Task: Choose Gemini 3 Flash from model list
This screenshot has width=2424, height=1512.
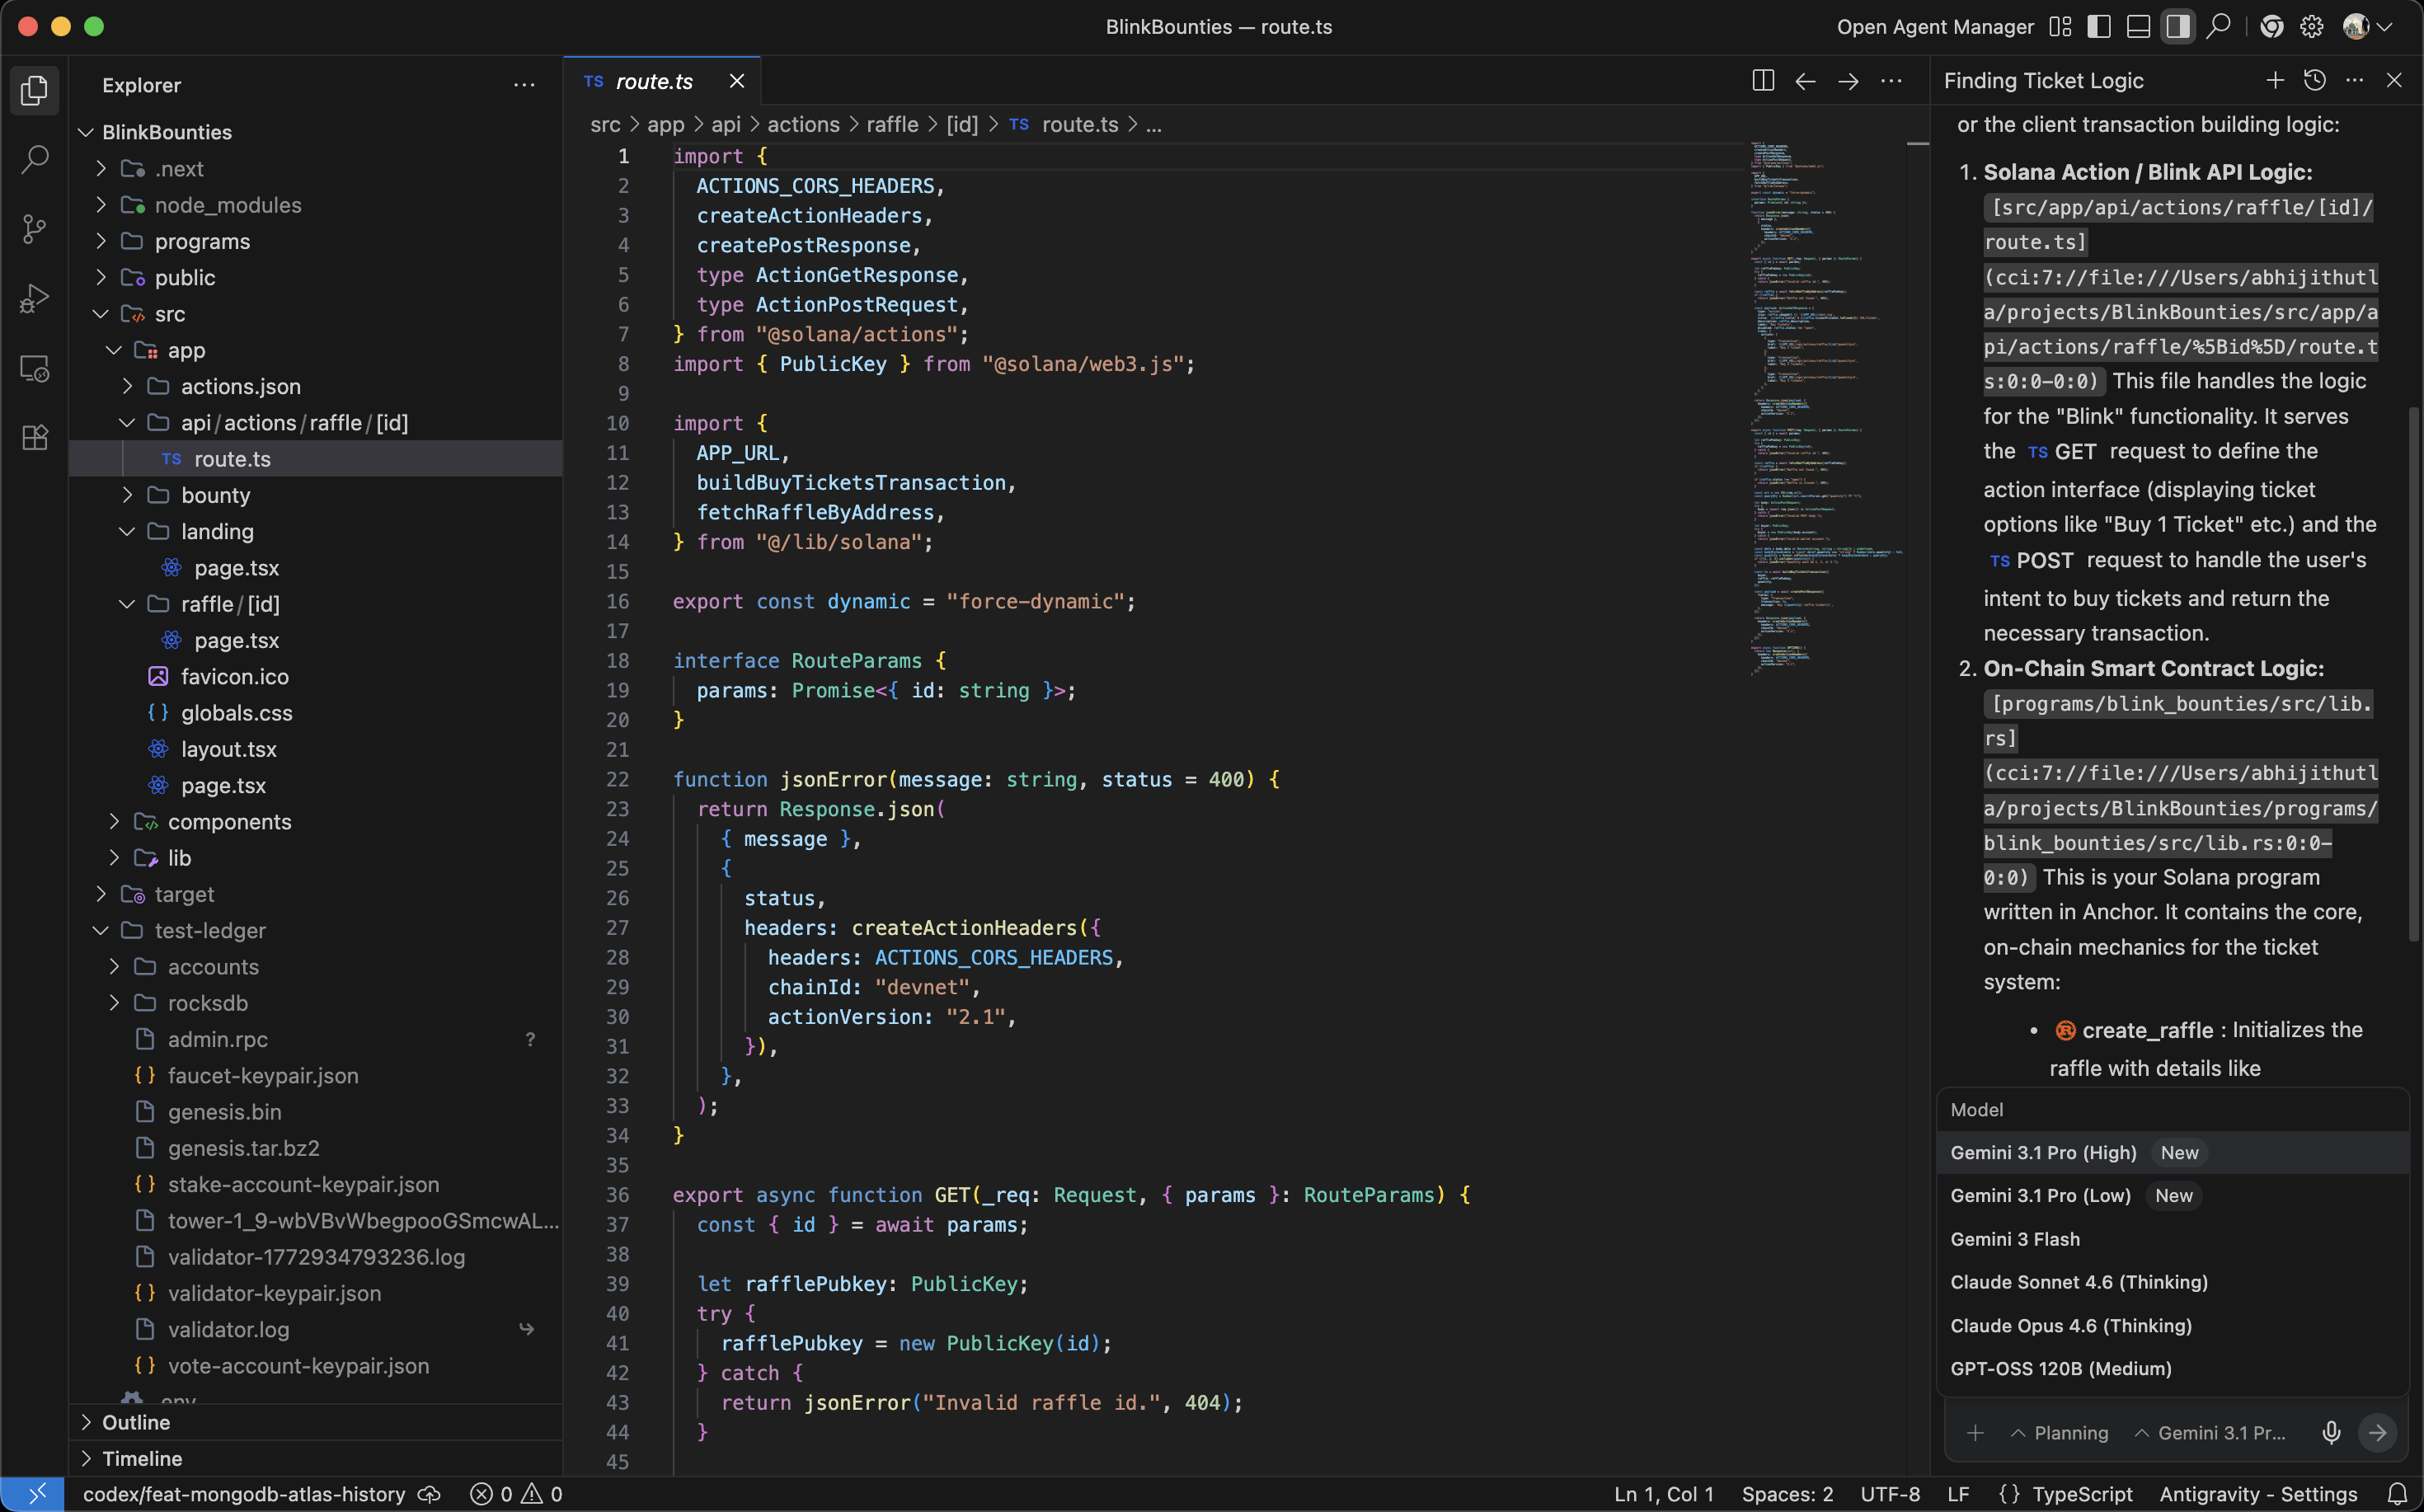Action: tap(2014, 1239)
